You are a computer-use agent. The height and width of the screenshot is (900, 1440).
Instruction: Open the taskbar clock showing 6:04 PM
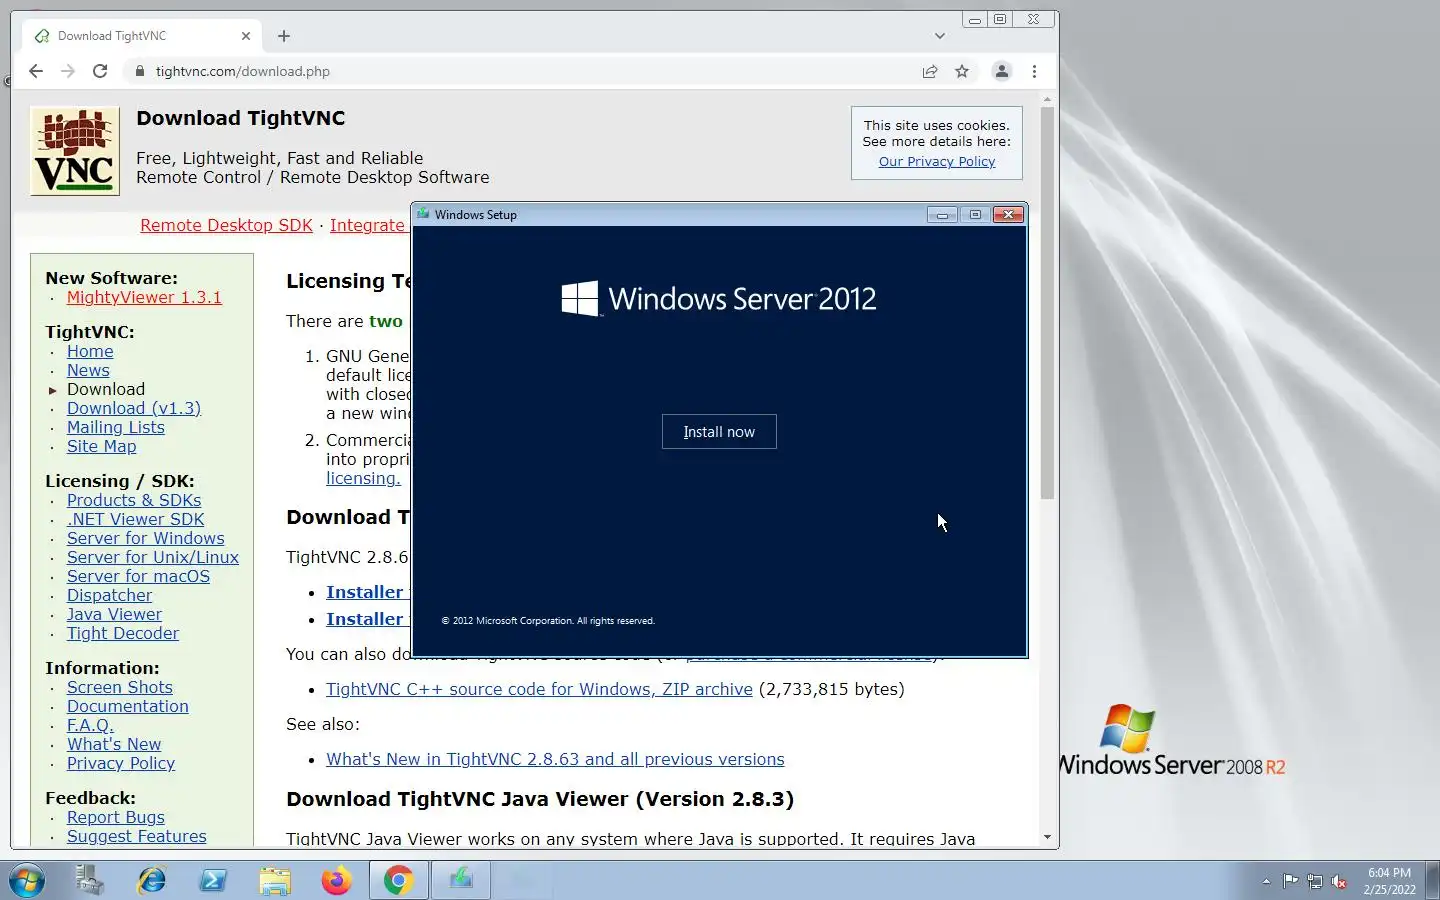point(1390,881)
